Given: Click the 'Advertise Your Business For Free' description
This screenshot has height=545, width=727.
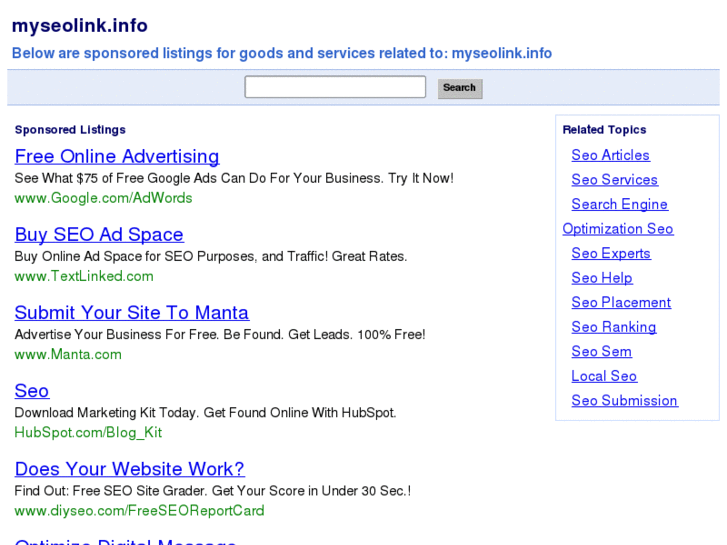Looking at the screenshot, I should (x=220, y=334).
